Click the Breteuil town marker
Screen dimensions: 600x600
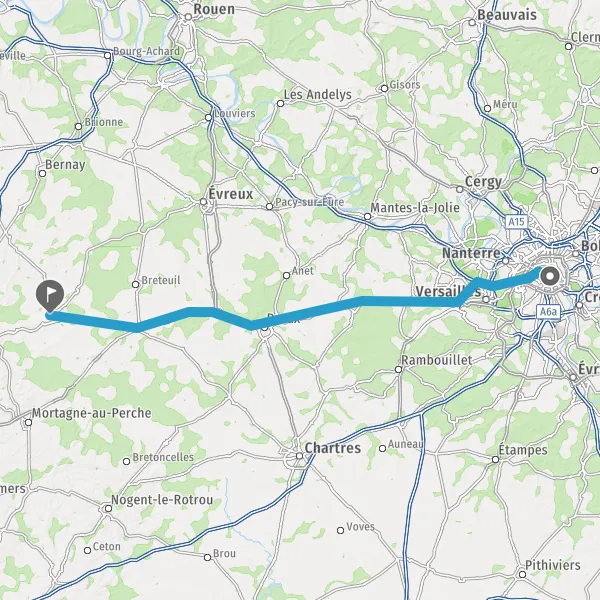(x=135, y=284)
